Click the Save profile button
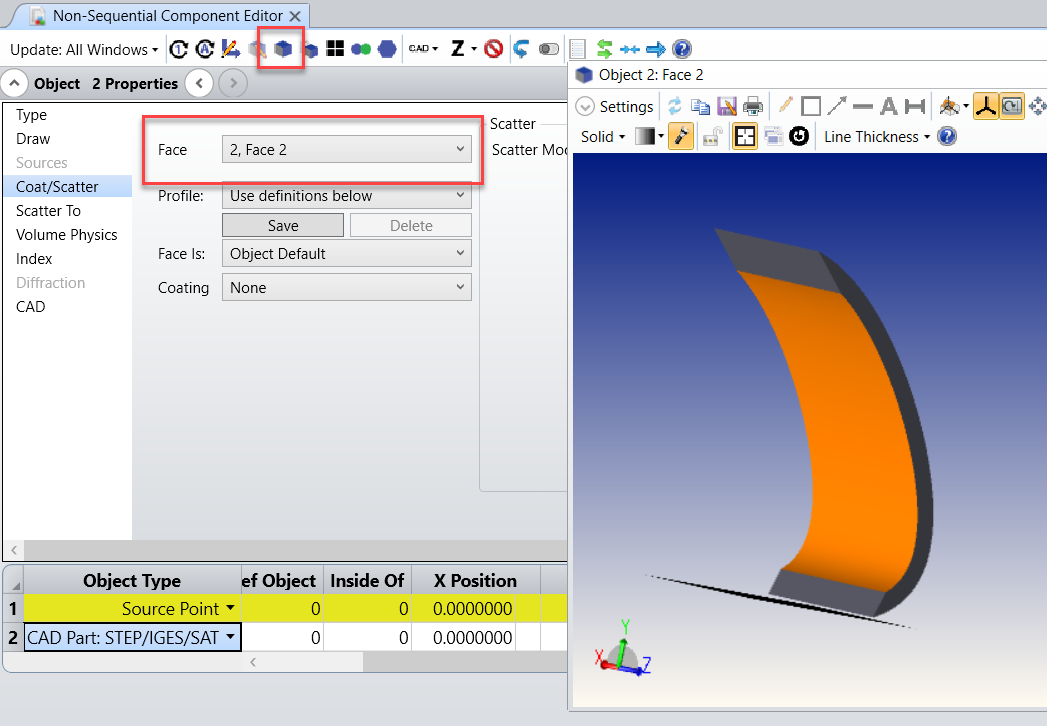Screen dimensions: 1047x726 (x=283, y=226)
